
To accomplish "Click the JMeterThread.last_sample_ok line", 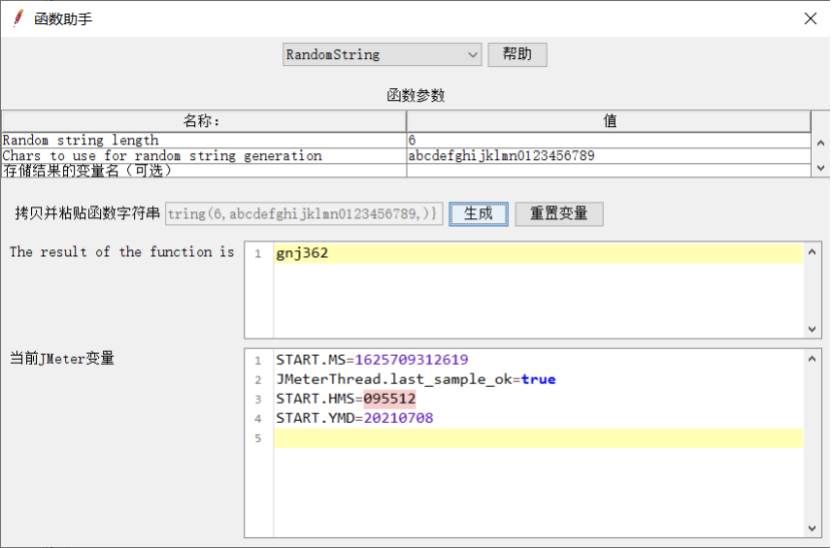I will [x=415, y=379].
